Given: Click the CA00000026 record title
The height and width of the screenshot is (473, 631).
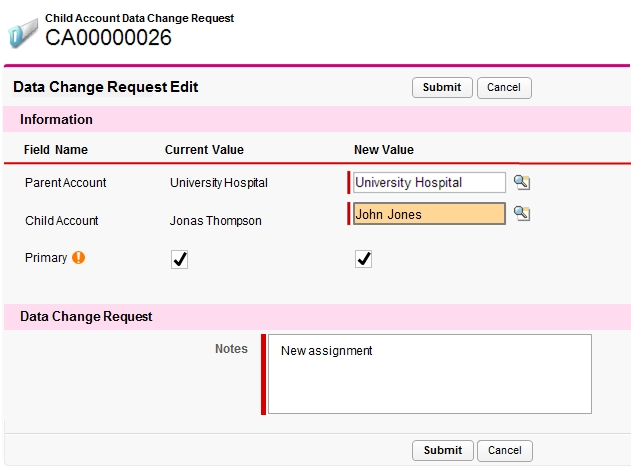Looking at the screenshot, I should point(108,38).
